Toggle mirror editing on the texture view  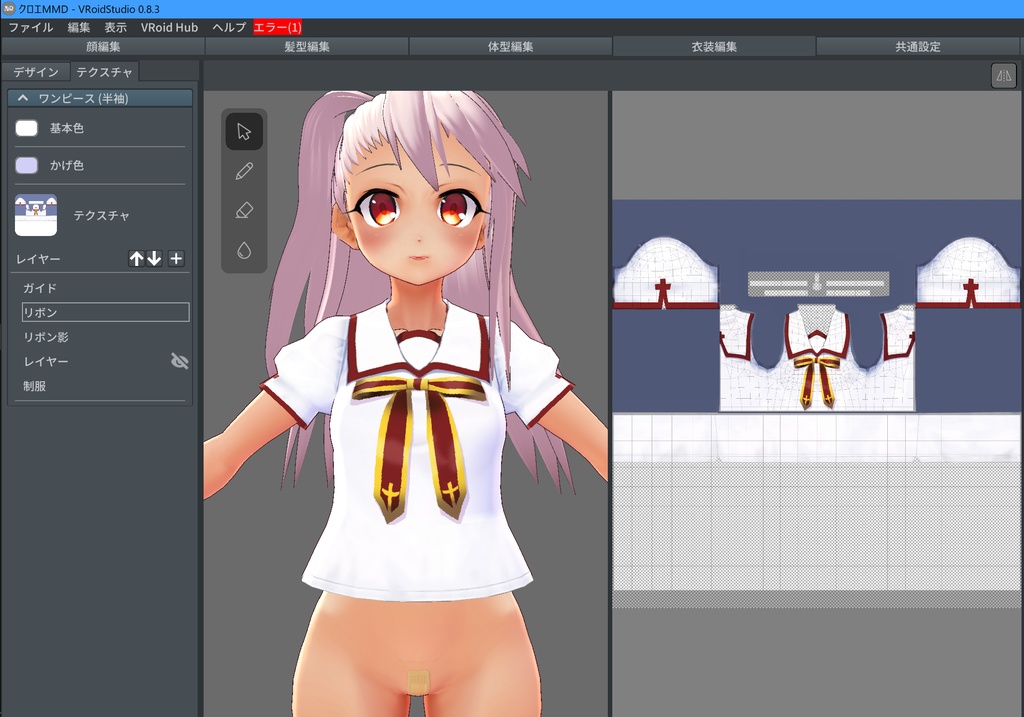point(1003,75)
